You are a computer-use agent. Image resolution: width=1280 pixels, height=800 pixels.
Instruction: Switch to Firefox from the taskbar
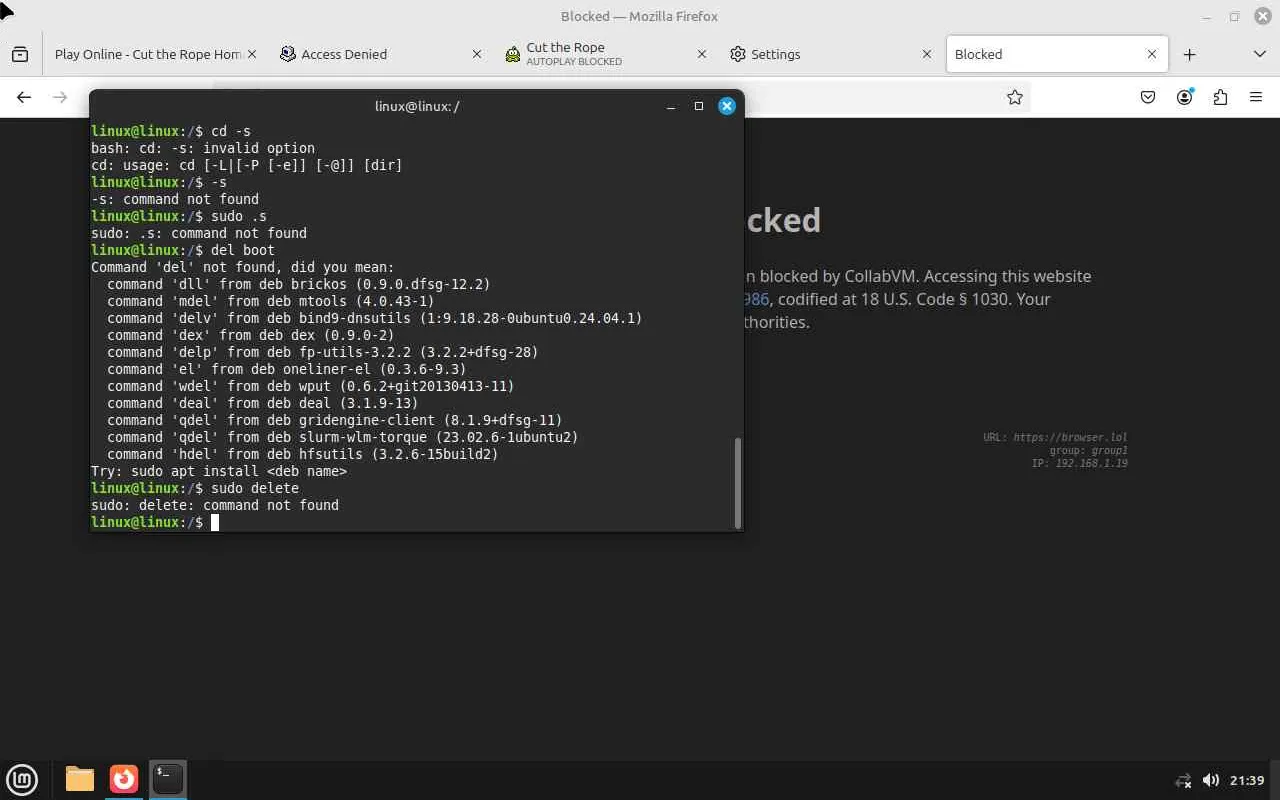pyautogui.click(x=124, y=778)
